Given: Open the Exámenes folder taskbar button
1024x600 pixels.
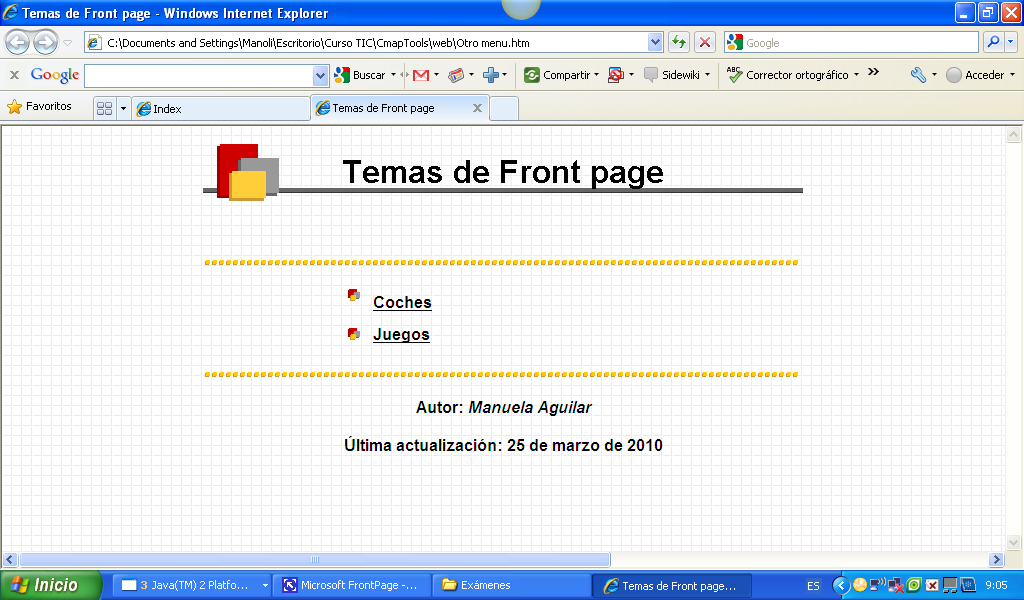Looking at the screenshot, I should pyautogui.click(x=511, y=585).
